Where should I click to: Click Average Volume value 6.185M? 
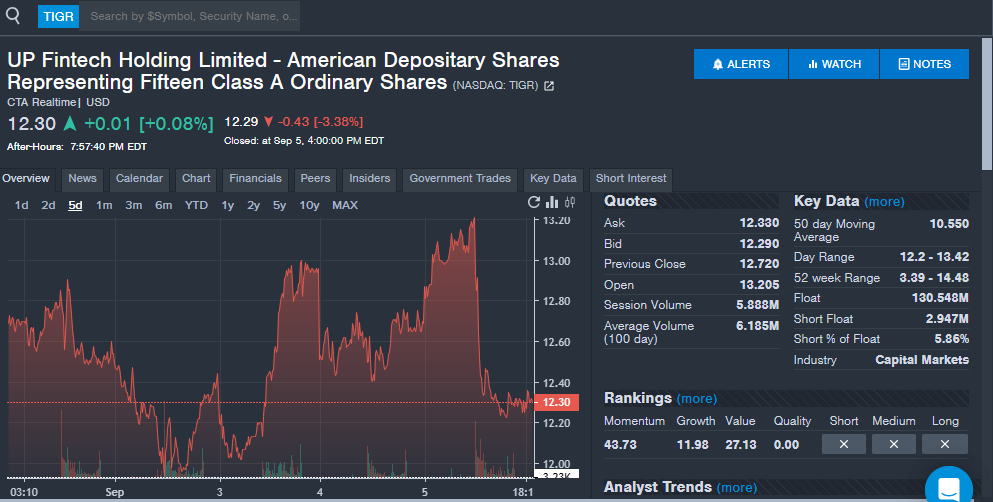click(x=757, y=326)
